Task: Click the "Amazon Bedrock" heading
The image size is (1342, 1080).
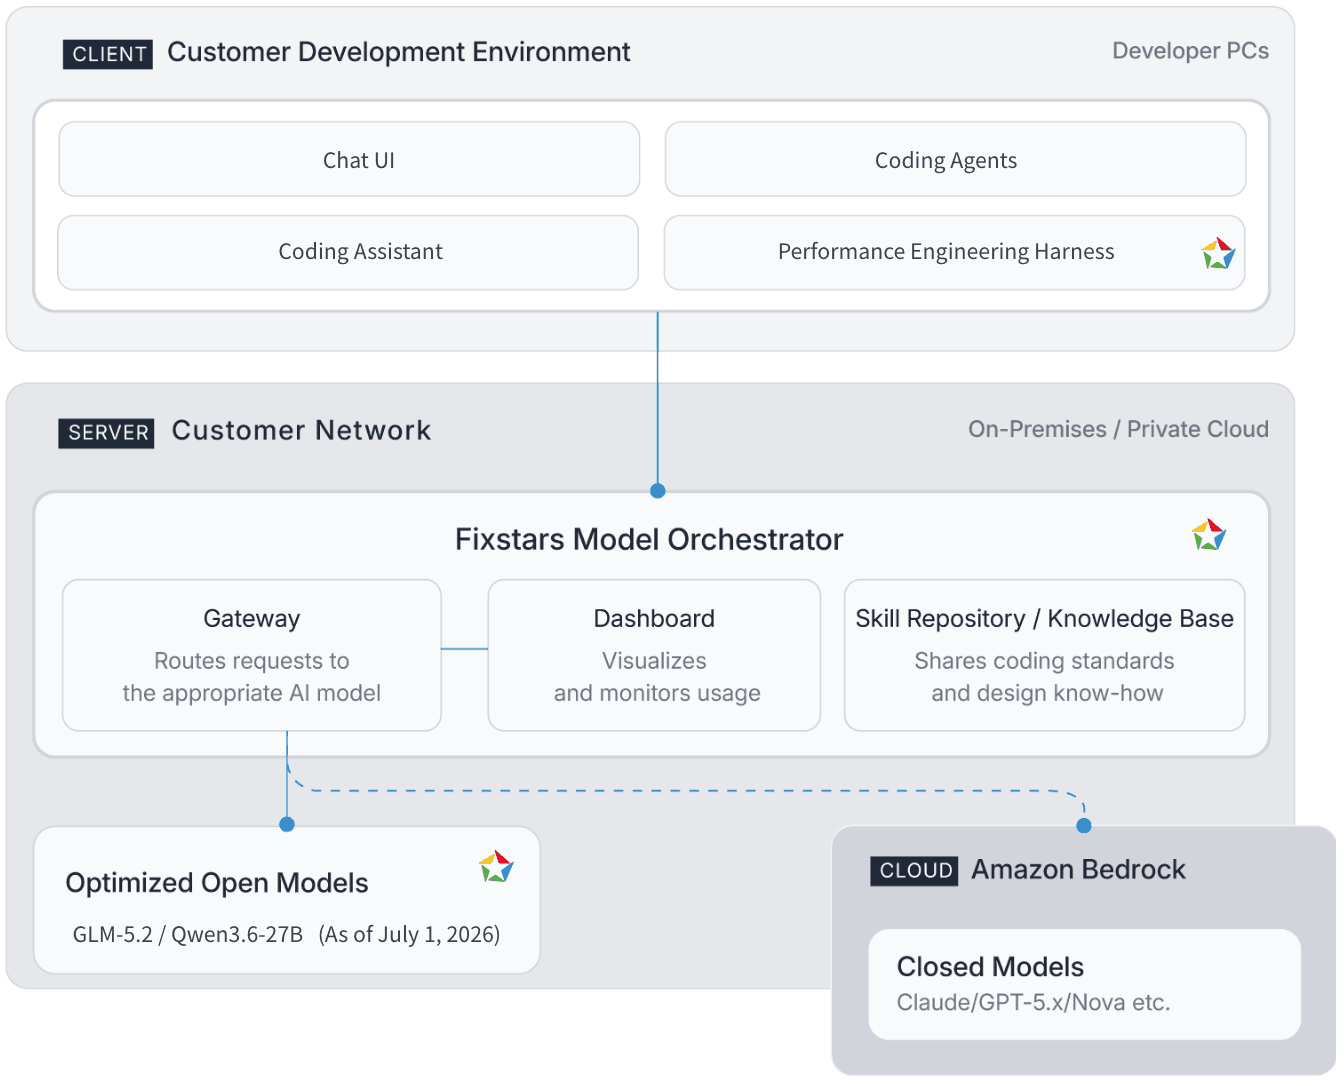Action: (x=1079, y=870)
